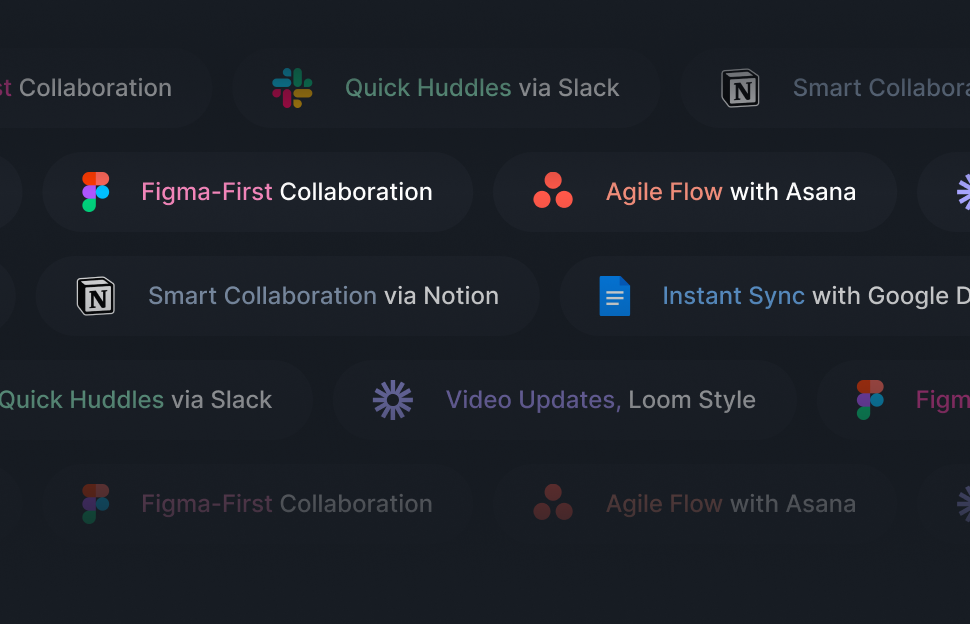The height and width of the screenshot is (624, 970).
Task: Click the truncated 'Smart Collabora' text in top row
Action: click(880, 88)
